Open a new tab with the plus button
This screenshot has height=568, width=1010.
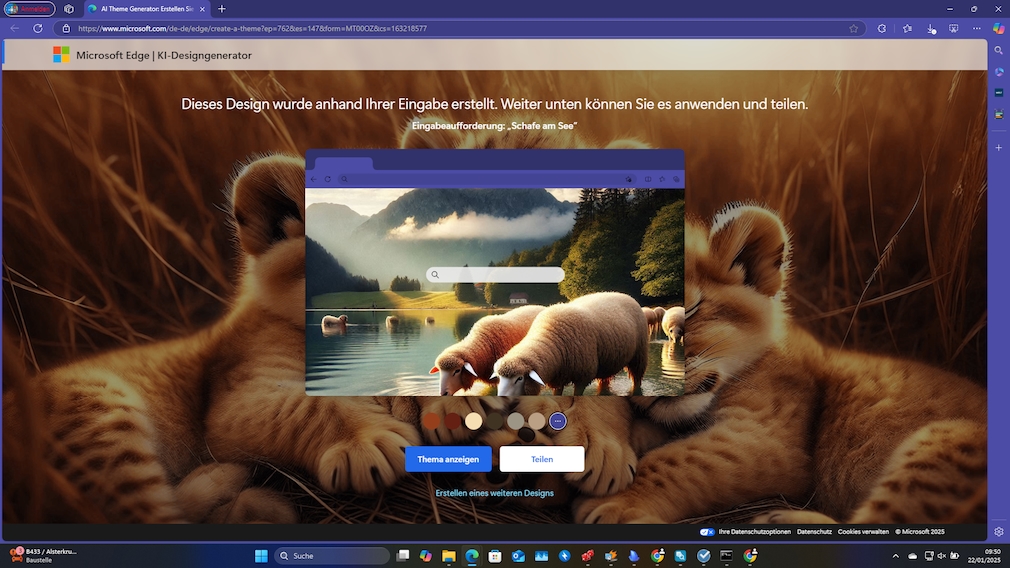pyautogui.click(x=222, y=9)
